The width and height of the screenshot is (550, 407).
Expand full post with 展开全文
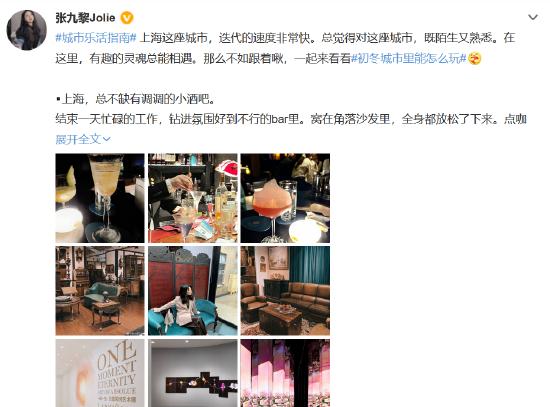click(x=79, y=139)
